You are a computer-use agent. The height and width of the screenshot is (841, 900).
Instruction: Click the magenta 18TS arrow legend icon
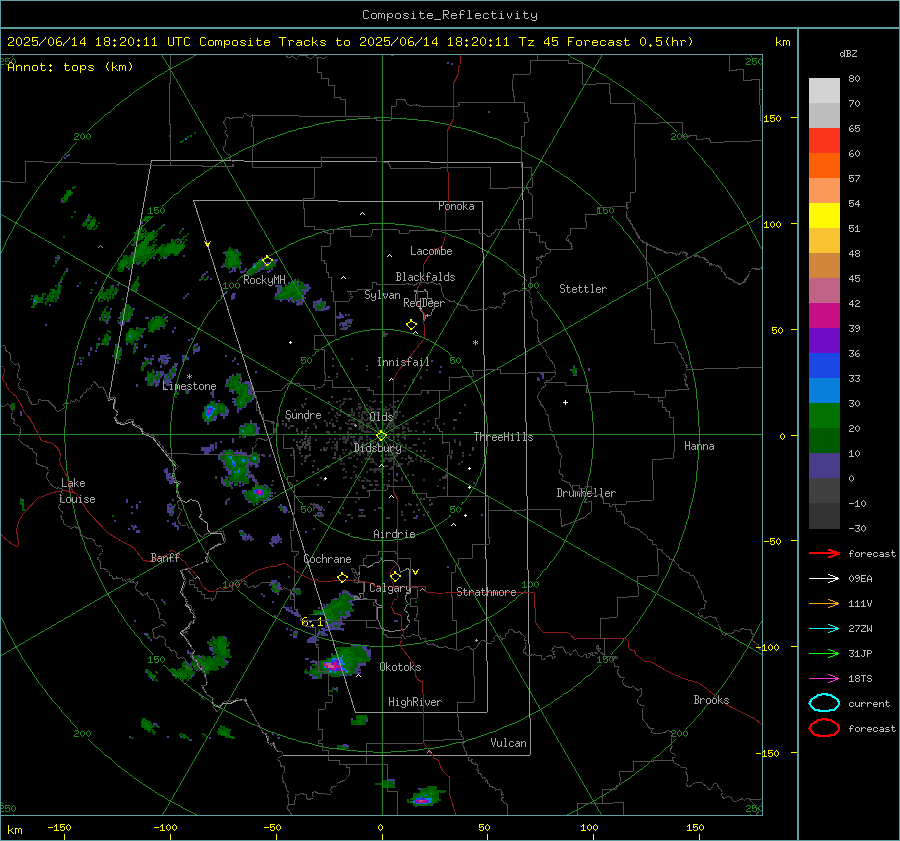click(824, 679)
